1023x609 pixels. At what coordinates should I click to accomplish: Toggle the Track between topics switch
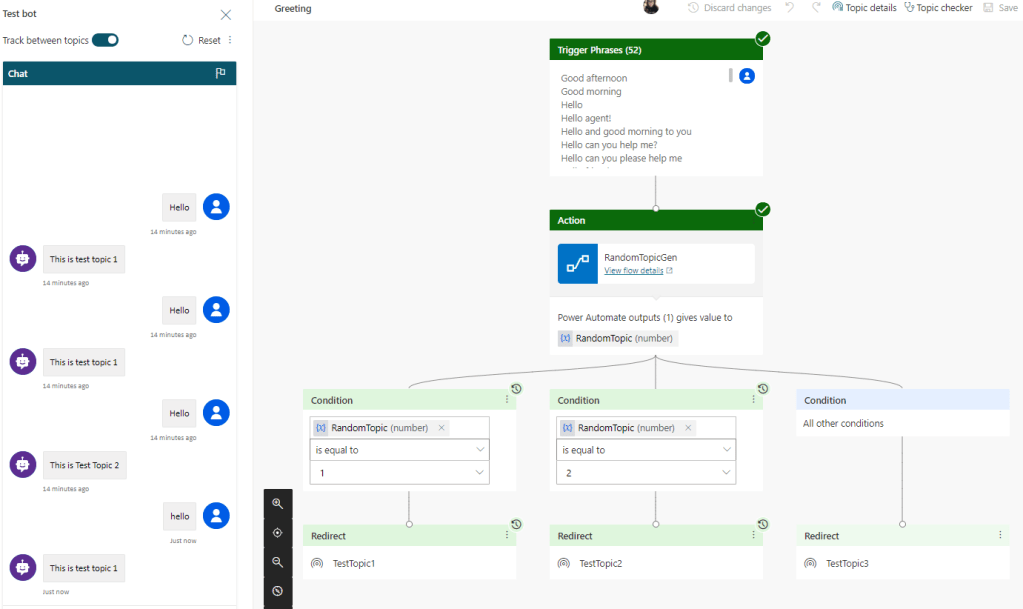coord(105,40)
